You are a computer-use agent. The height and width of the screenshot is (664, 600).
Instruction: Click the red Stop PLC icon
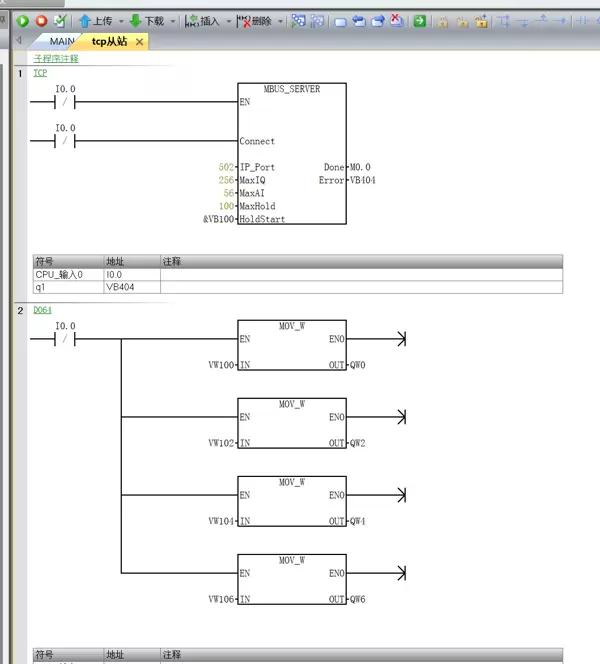tap(41, 20)
